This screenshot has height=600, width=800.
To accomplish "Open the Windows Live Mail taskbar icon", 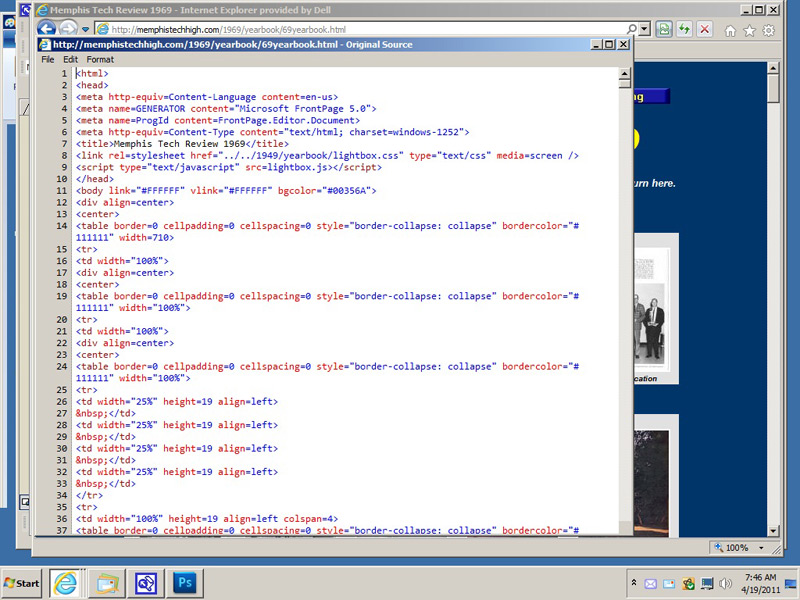I will coord(107,583).
